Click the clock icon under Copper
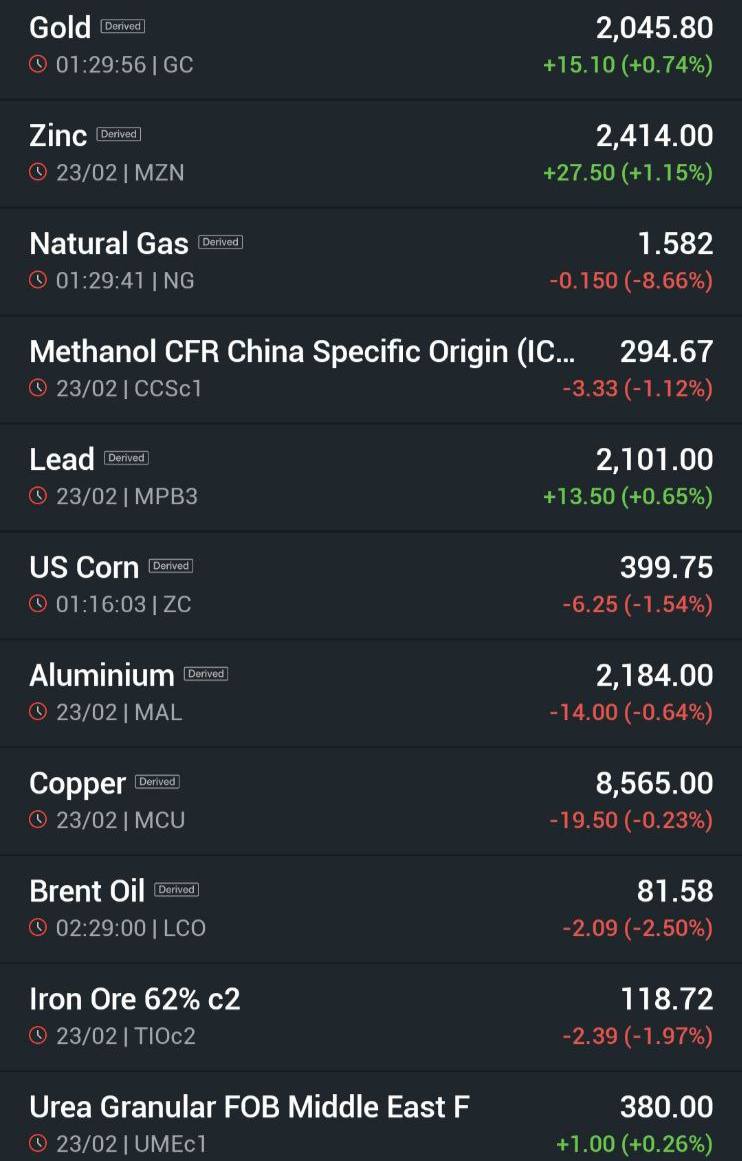742x1161 pixels. [38, 820]
